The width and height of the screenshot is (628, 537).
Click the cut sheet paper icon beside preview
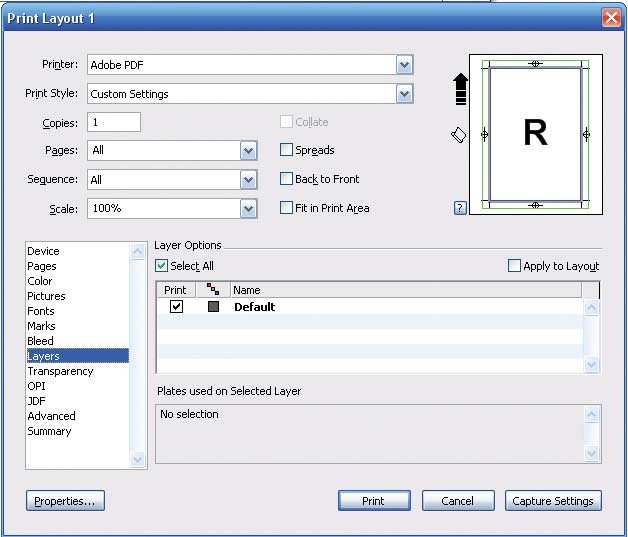pos(459,135)
